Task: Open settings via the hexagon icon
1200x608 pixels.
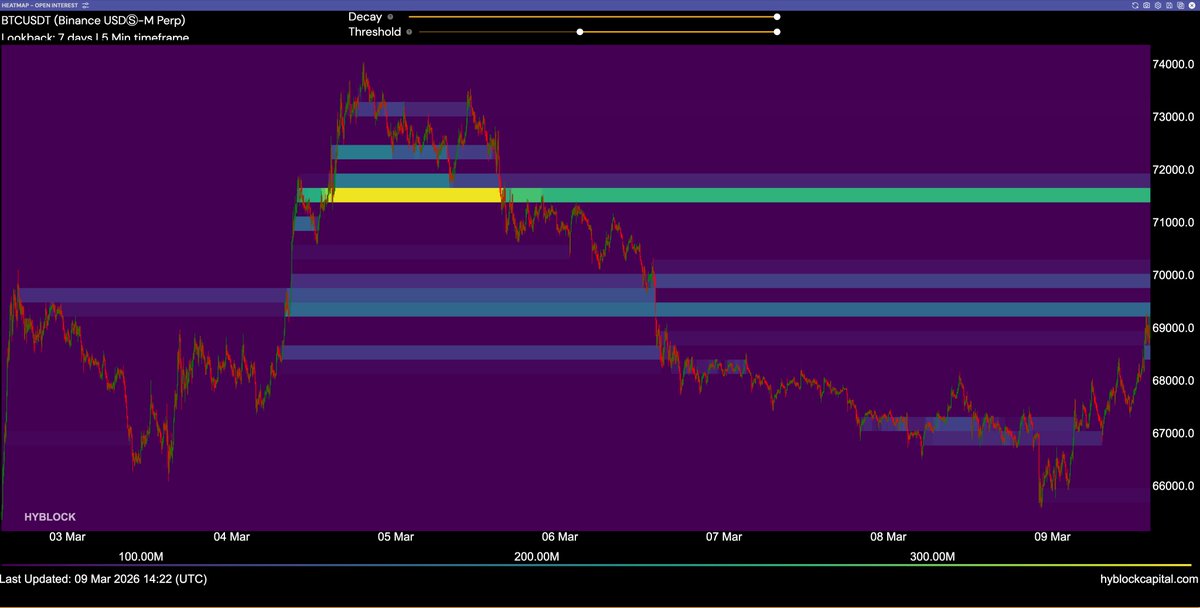Action: 1158,5
